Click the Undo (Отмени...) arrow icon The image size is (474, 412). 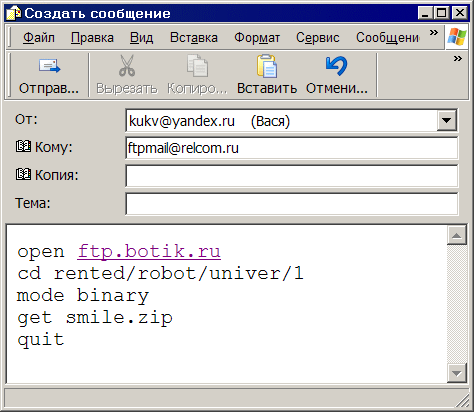(x=337, y=66)
